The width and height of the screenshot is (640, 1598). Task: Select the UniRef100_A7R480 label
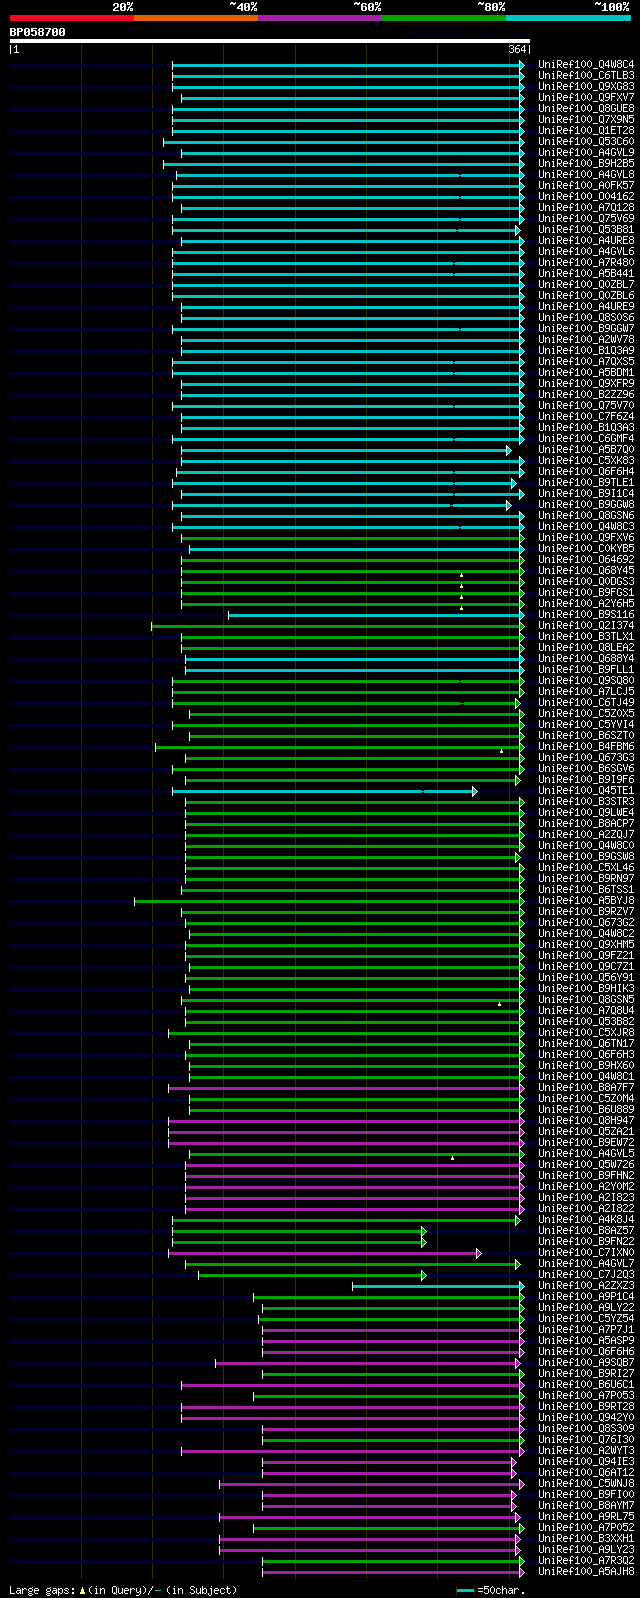coord(586,262)
